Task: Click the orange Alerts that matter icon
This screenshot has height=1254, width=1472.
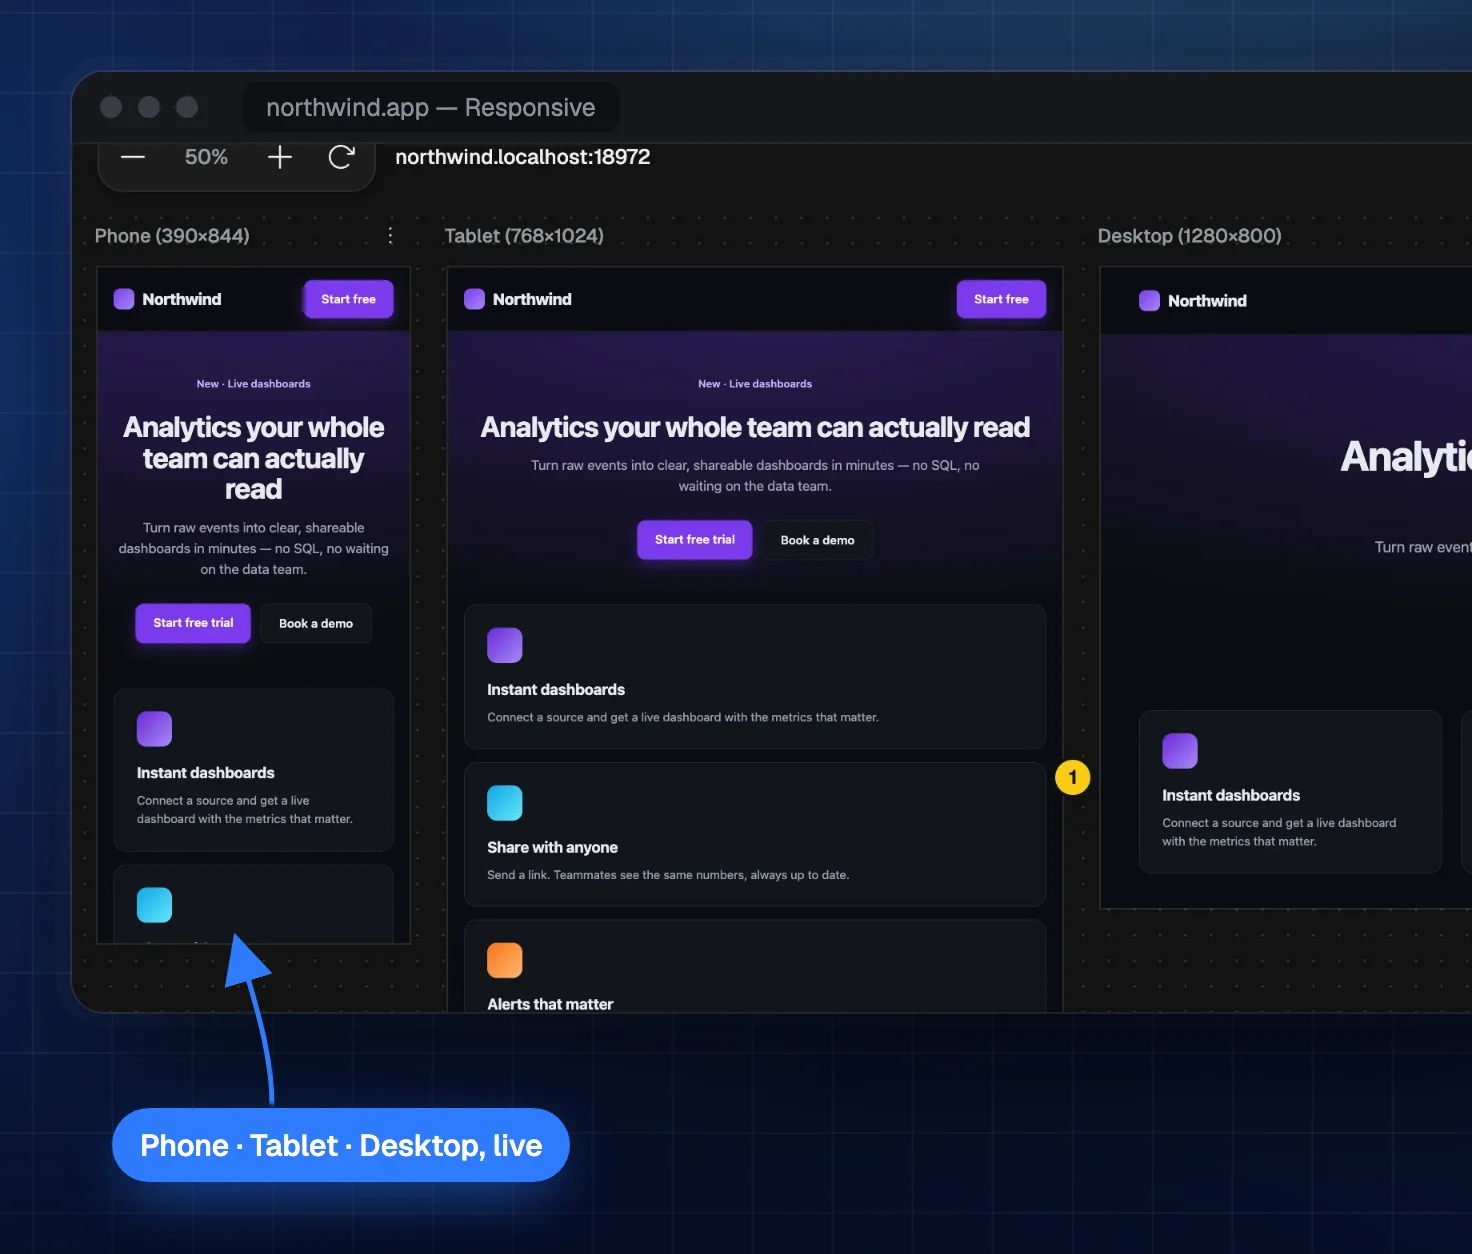Action: (505, 961)
